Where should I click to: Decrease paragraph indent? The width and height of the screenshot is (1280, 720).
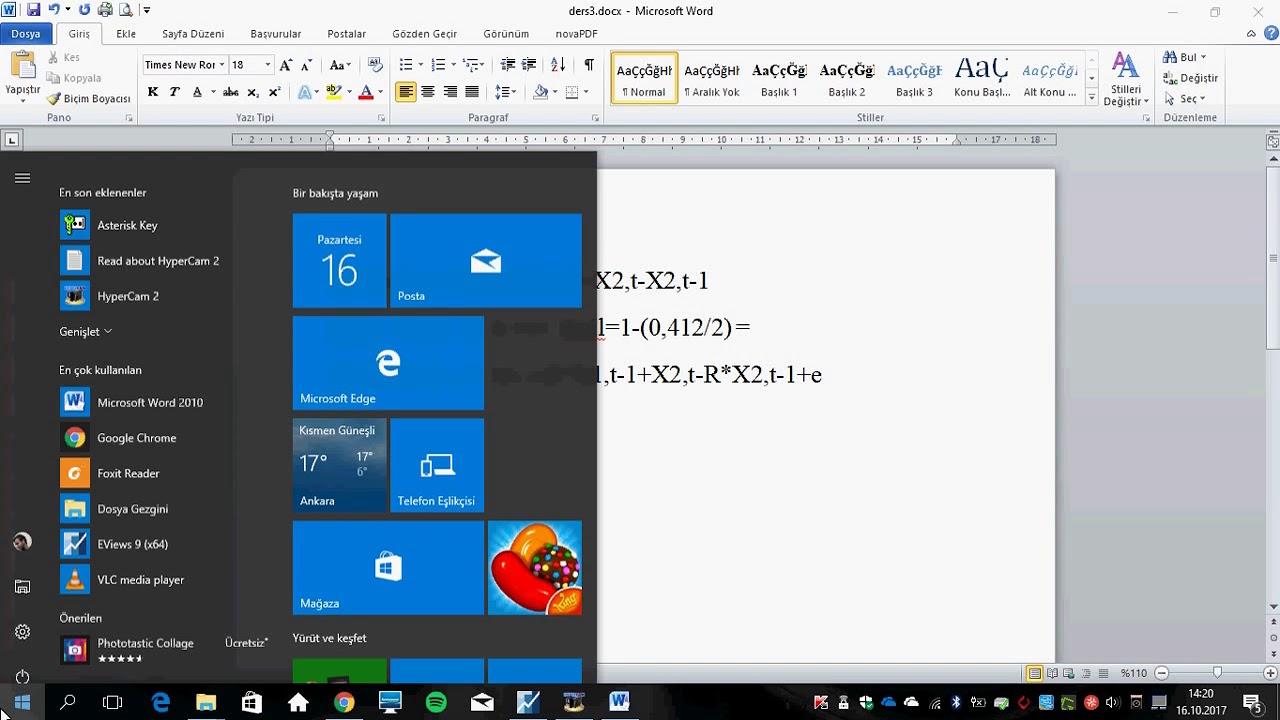click(508, 65)
